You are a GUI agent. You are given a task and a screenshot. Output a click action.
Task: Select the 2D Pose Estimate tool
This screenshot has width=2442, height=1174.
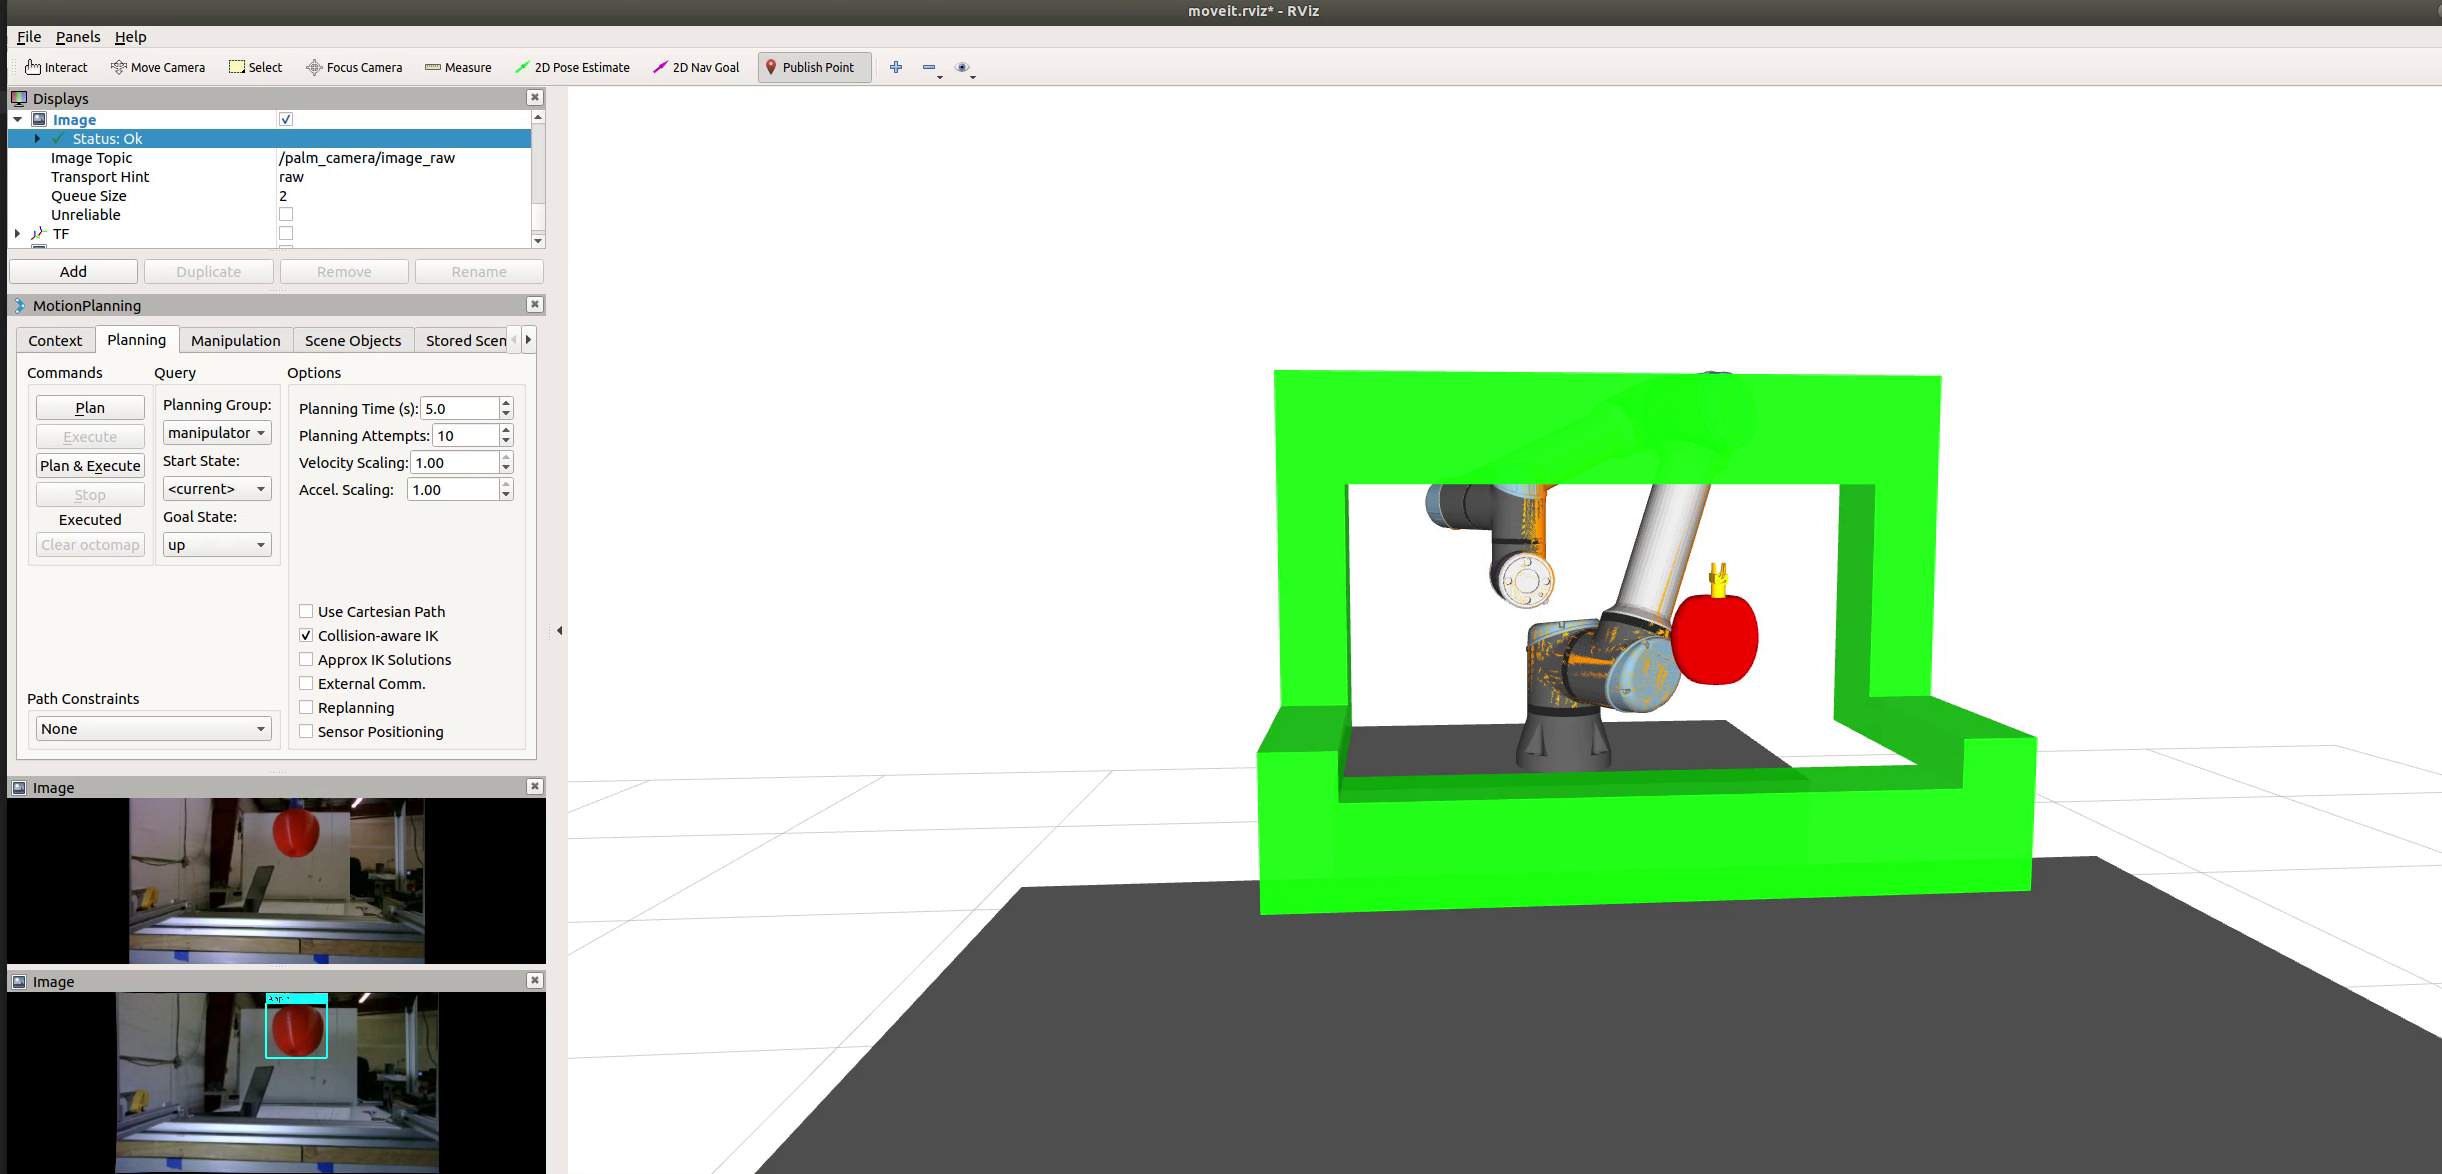tap(572, 67)
